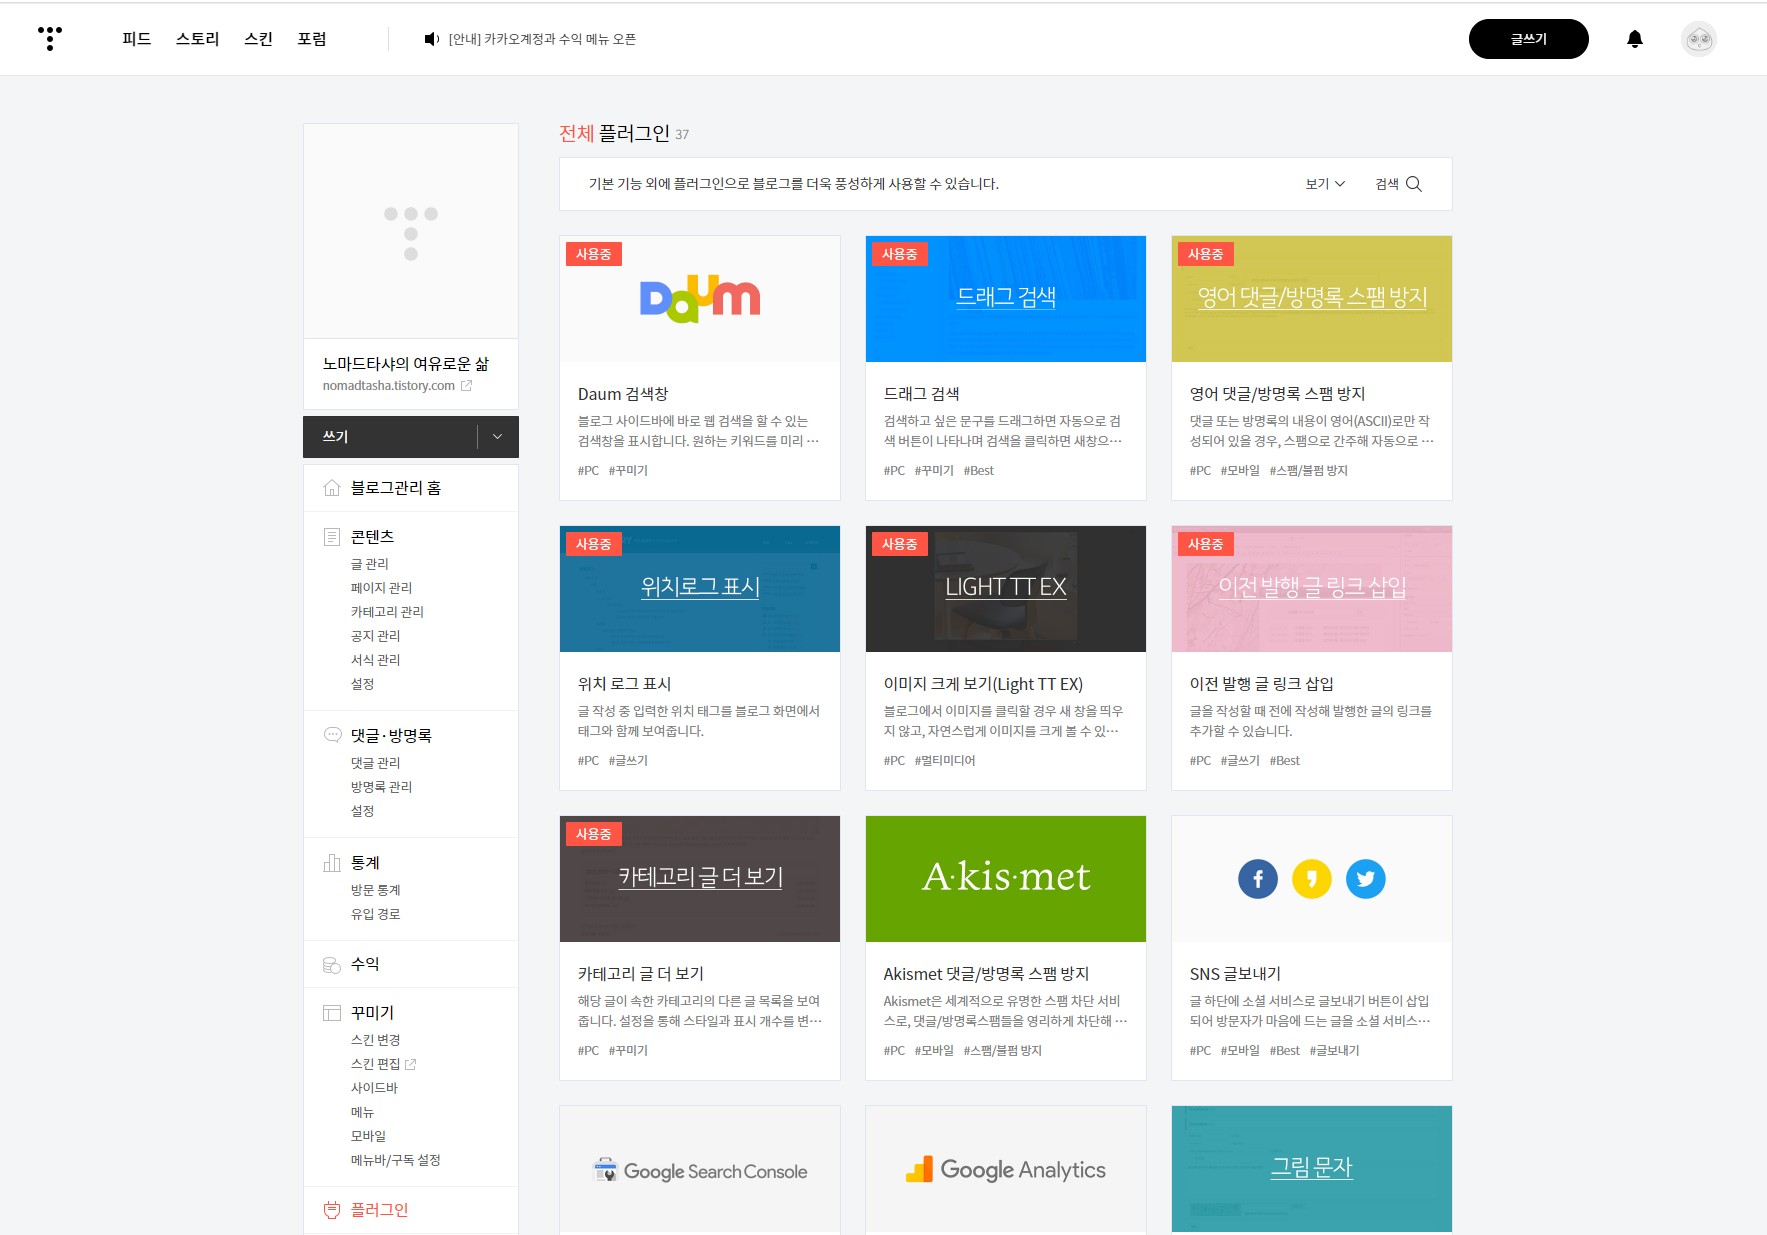Open 방명록 관리 in sidebar
This screenshot has width=1767, height=1235.
pos(381,787)
